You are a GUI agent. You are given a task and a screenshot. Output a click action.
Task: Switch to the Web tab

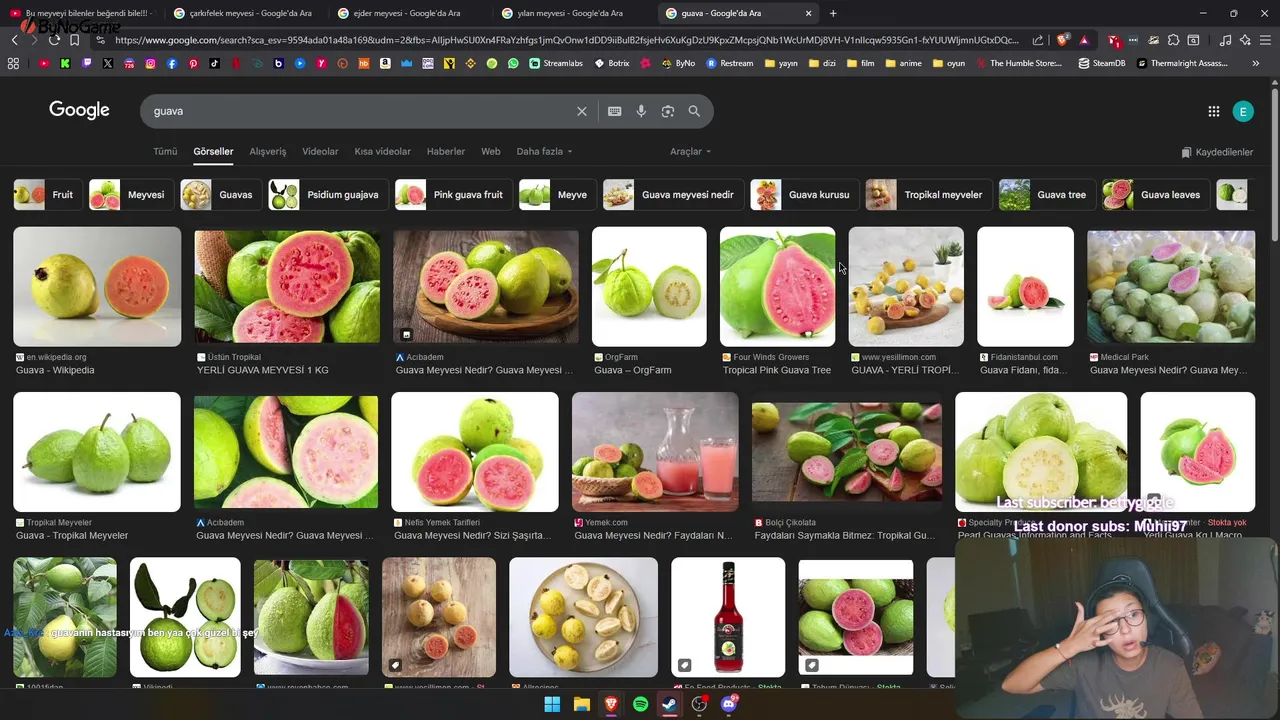click(x=491, y=151)
